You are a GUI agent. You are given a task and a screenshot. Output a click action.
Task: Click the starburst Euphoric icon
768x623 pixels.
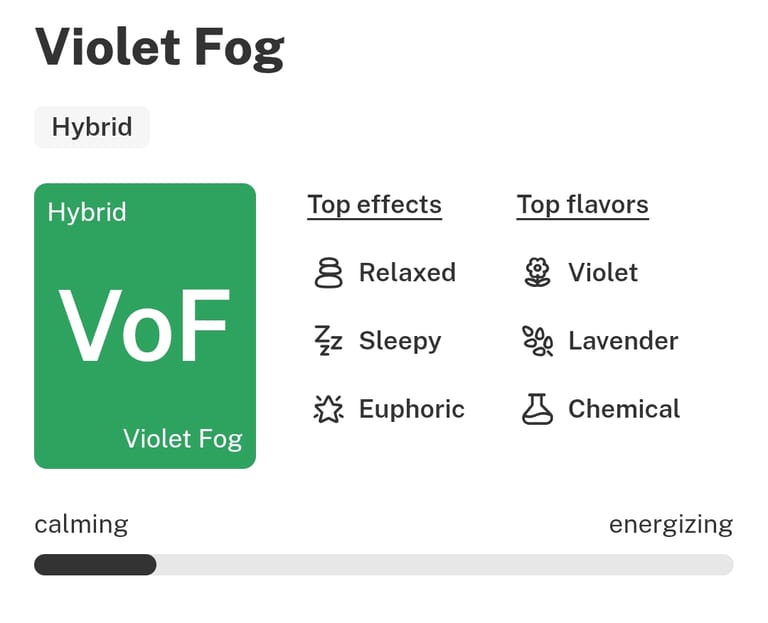tap(328, 409)
